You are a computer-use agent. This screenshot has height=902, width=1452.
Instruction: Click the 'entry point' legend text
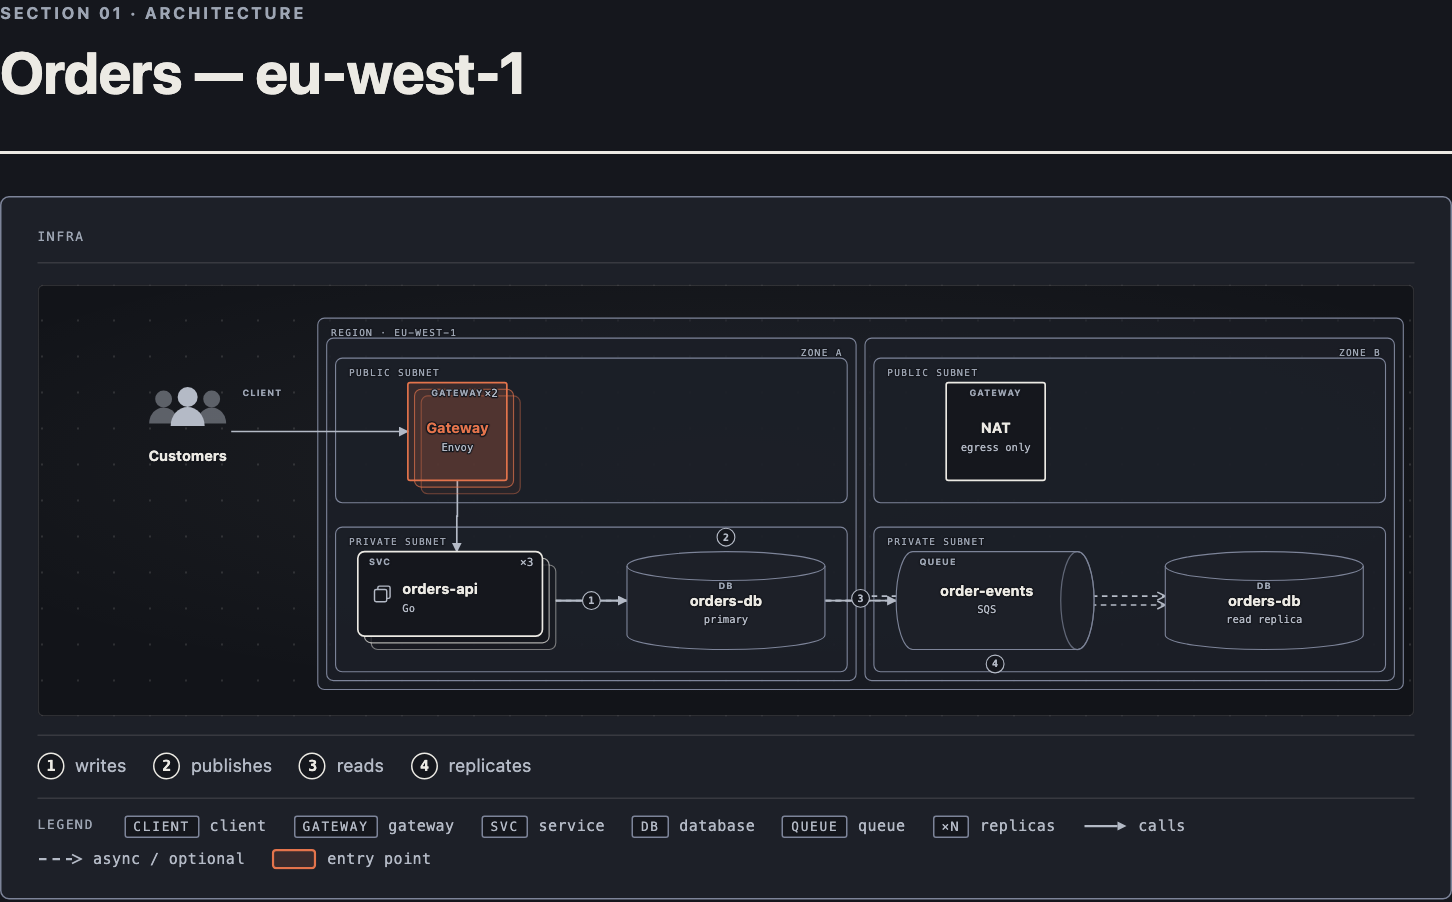[379, 859]
